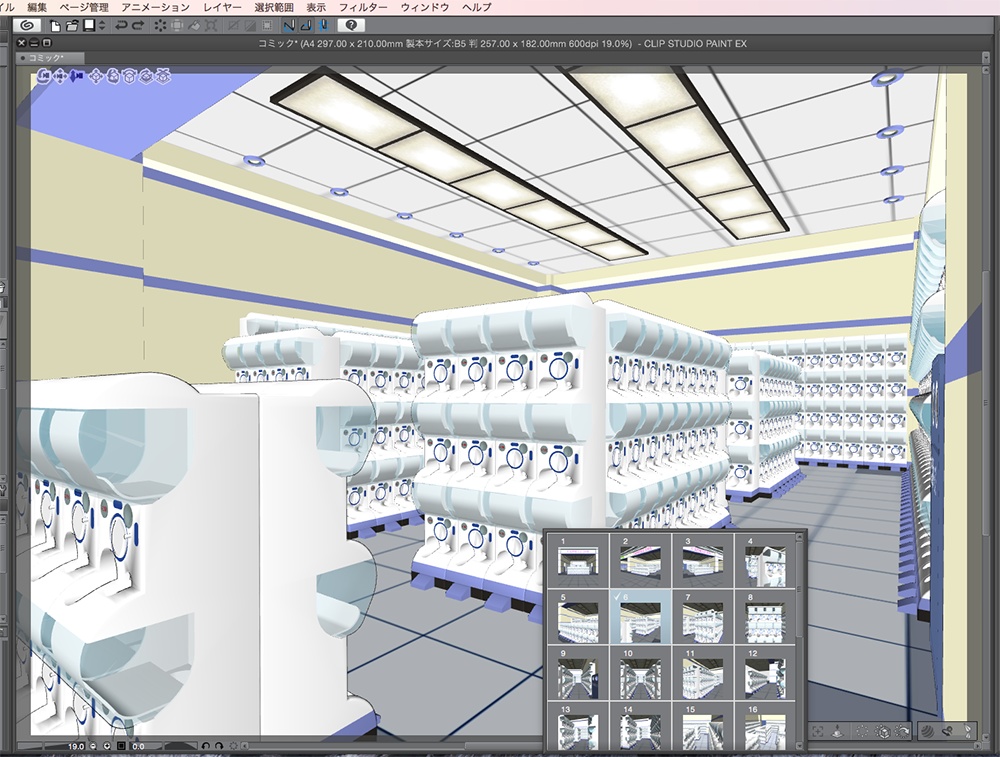Click the reset rotation launcher icon
Image resolution: width=1000 pixels, height=757 pixels.
click(x=902, y=732)
